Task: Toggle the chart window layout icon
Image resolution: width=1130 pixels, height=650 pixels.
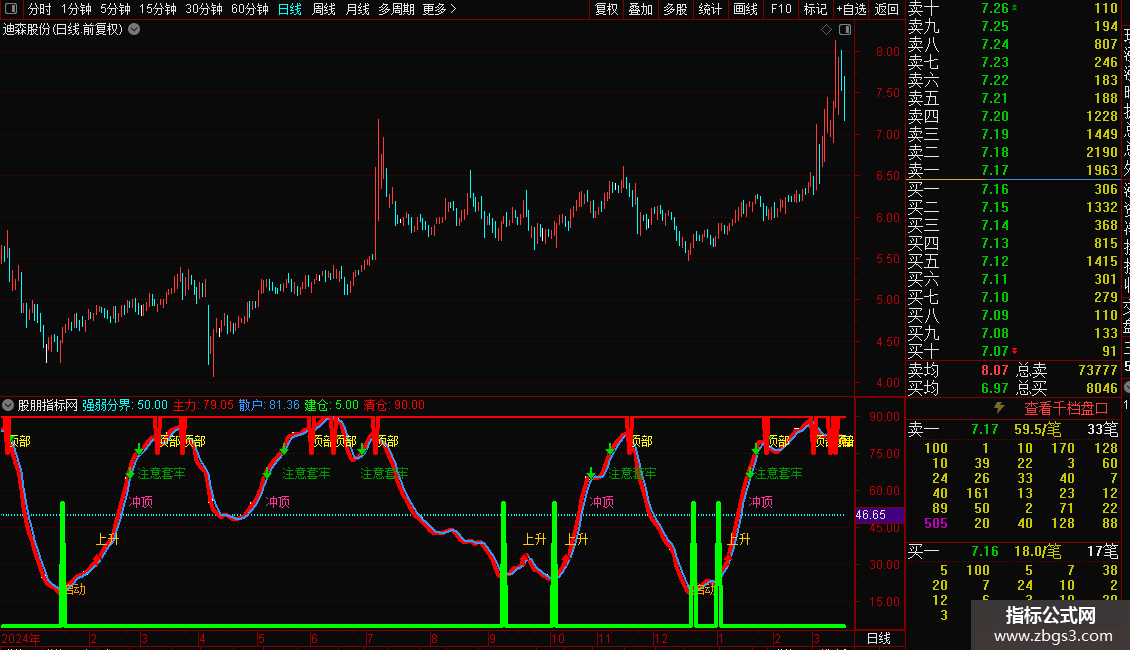Action: tap(845, 30)
